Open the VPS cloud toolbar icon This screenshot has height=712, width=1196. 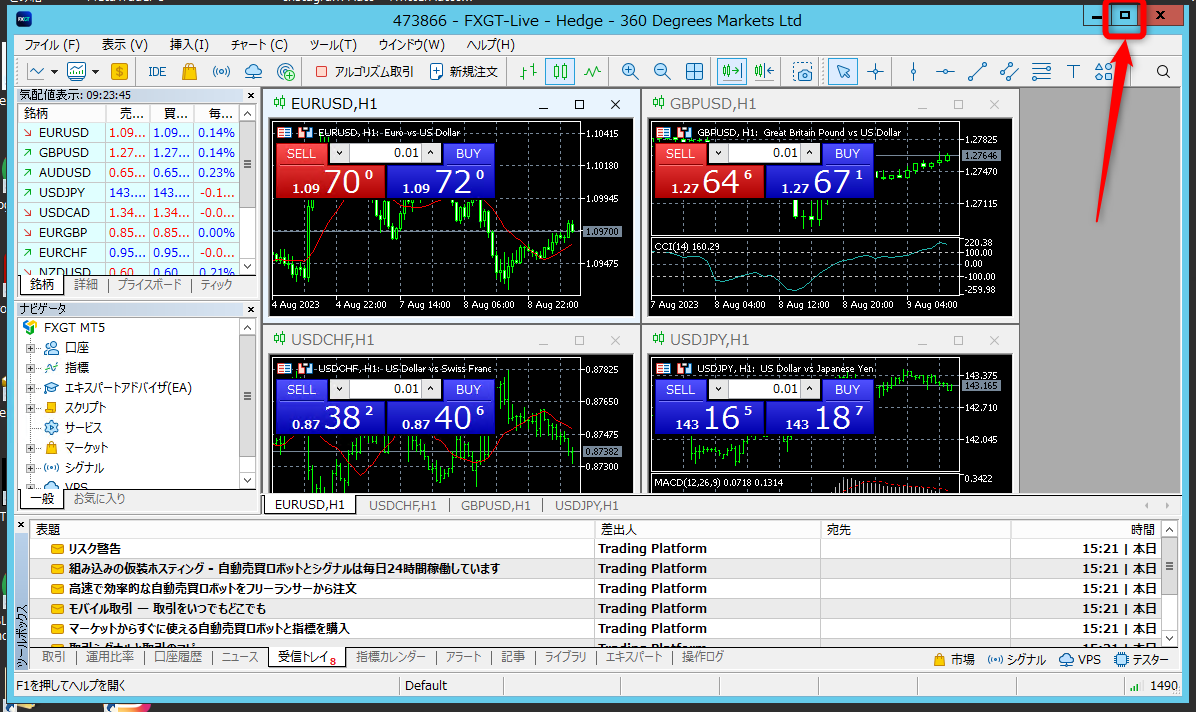[253, 72]
